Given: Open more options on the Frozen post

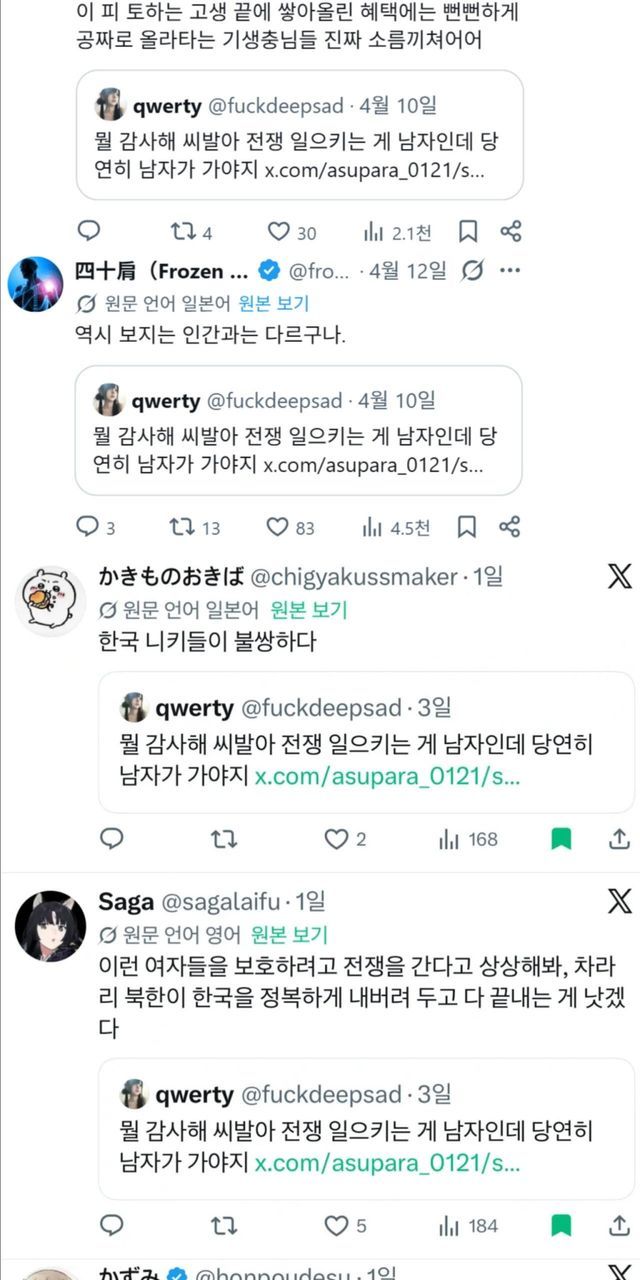Looking at the screenshot, I should click(509, 270).
